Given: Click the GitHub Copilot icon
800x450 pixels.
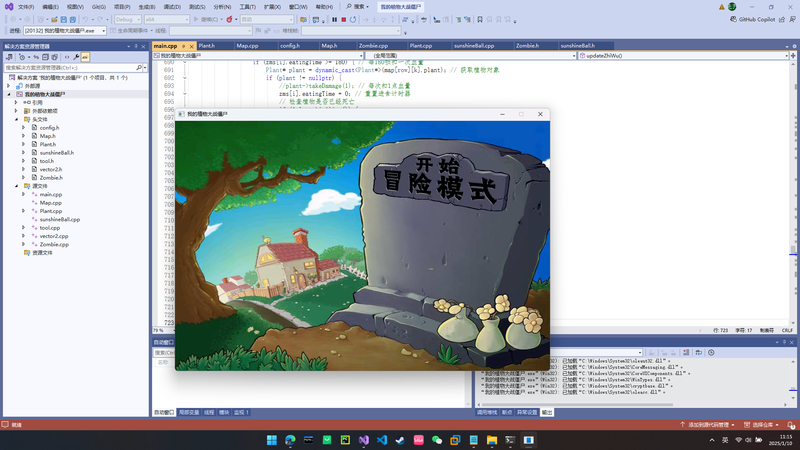Looking at the screenshot, I should [x=733, y=19].
